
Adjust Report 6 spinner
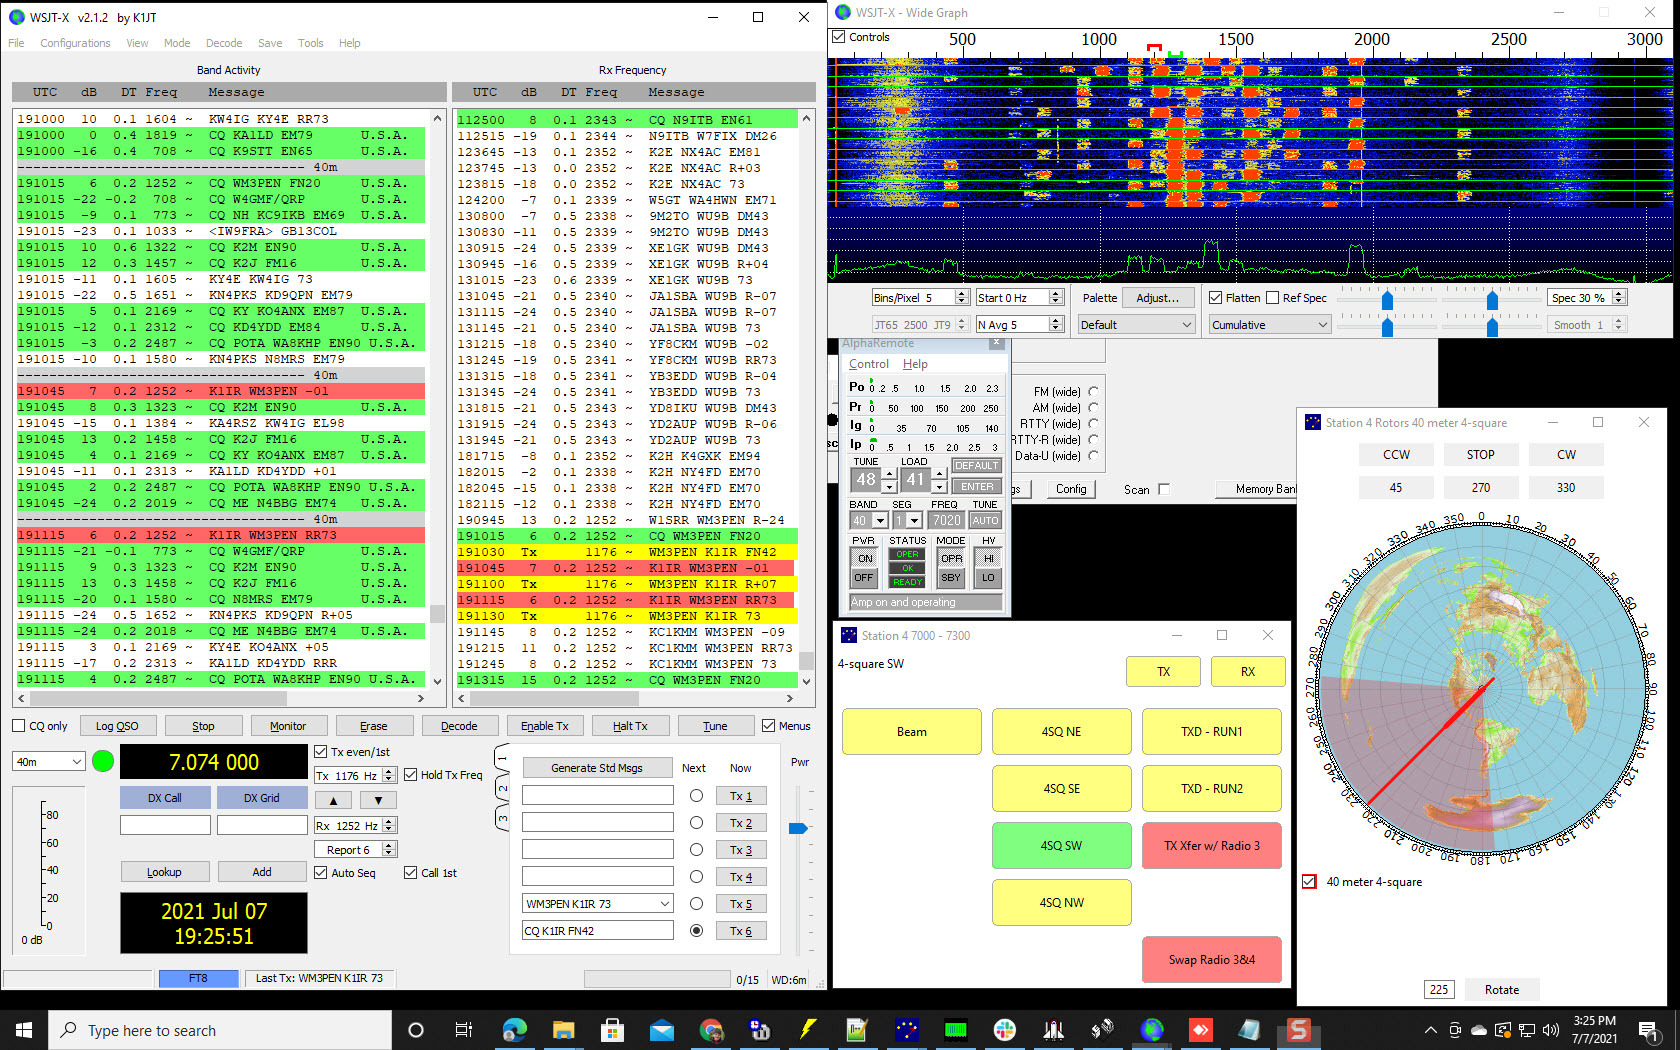coord(389,850)
